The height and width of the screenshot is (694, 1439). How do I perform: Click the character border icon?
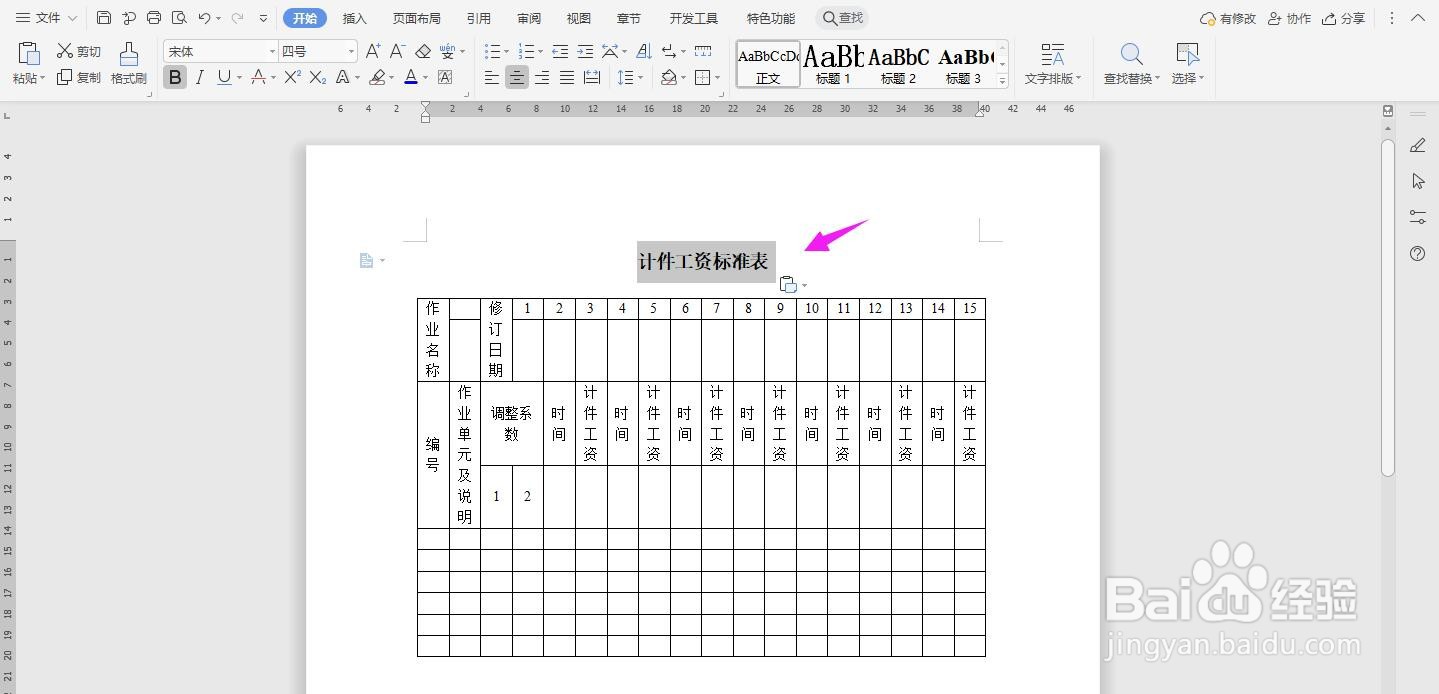(445, 77)
